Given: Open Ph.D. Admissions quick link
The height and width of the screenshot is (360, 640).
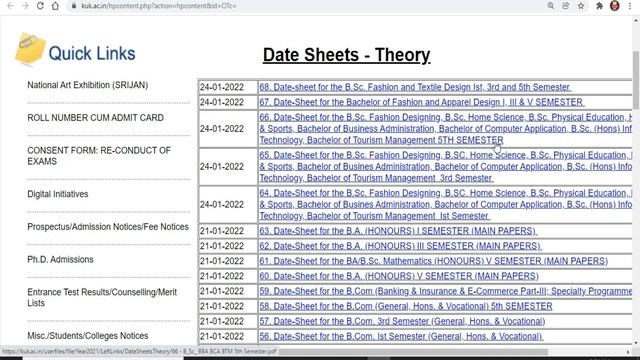Looking at the screenshot, I should pyautogui.click(x=60, y=259).
